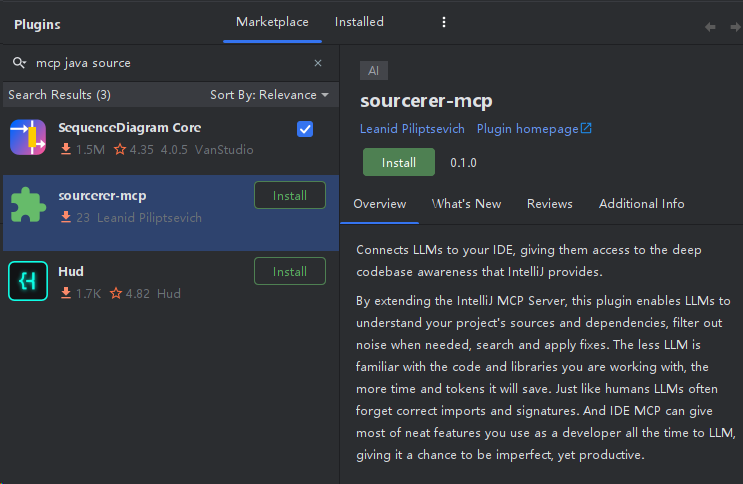Click into the plugin search field
Image resolution: width=743 pixels, height=484 pixels.
point(171,63)
